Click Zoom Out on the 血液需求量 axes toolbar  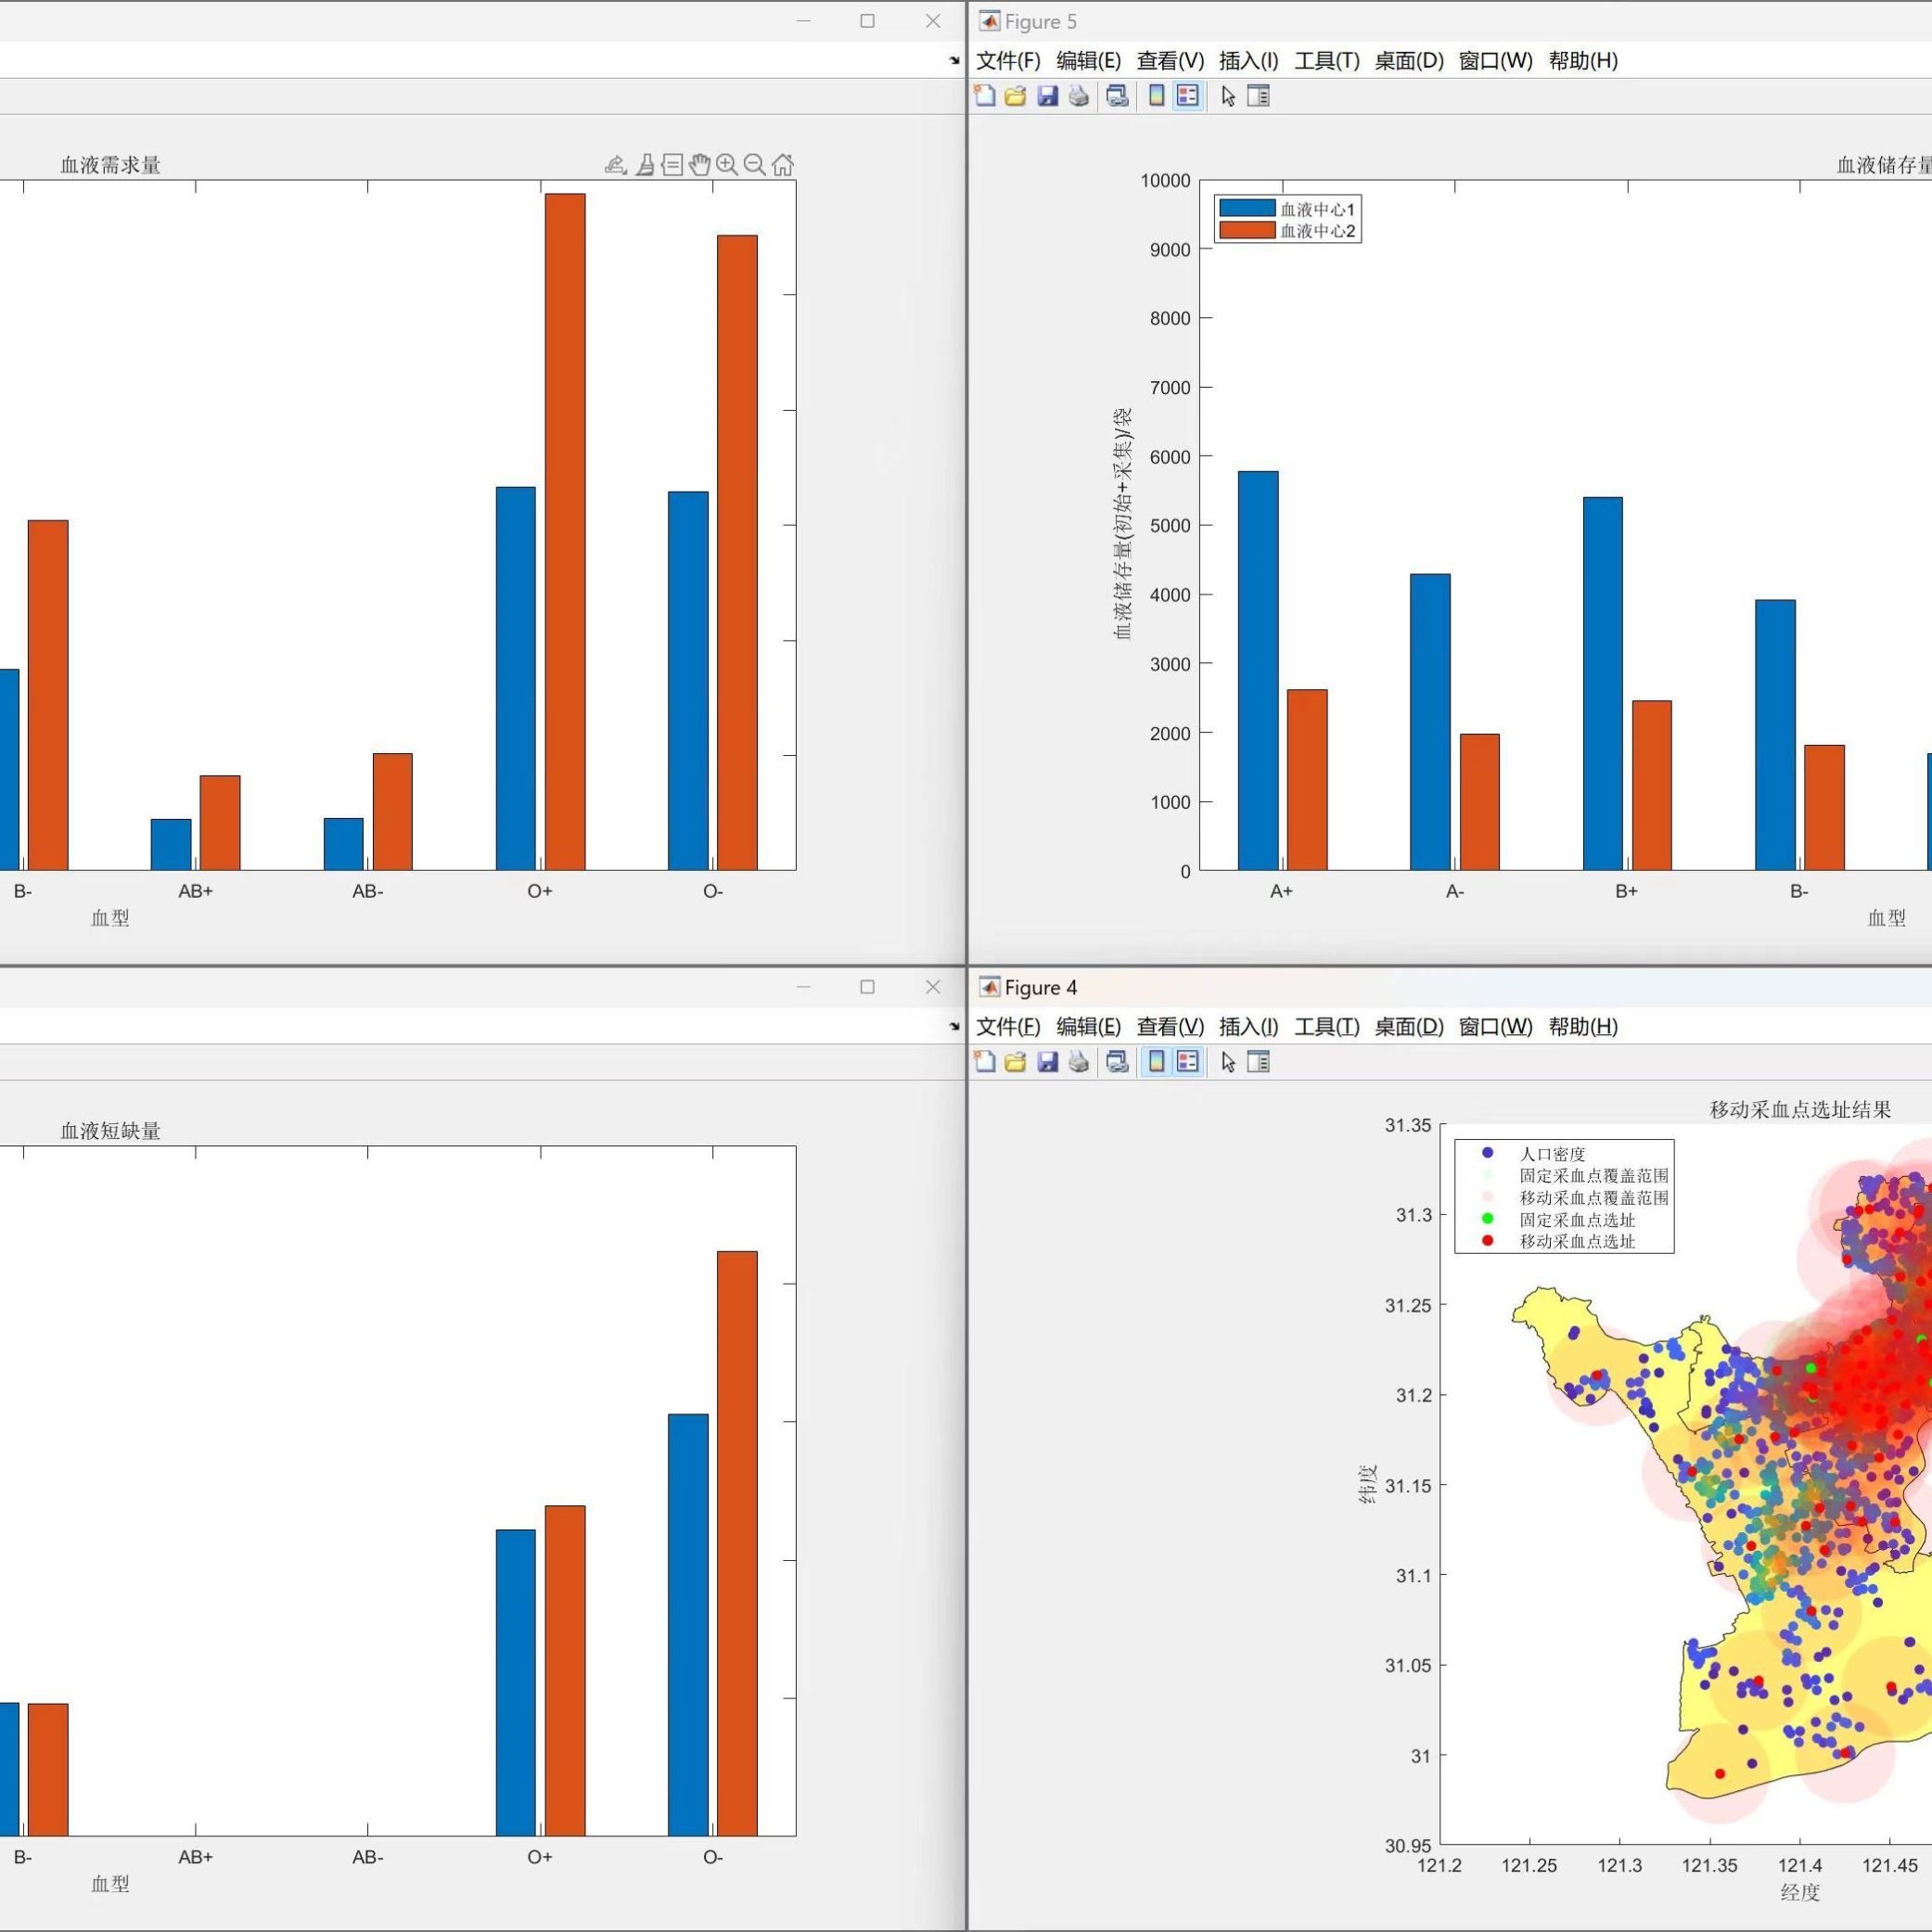click(x=755, y=165)
